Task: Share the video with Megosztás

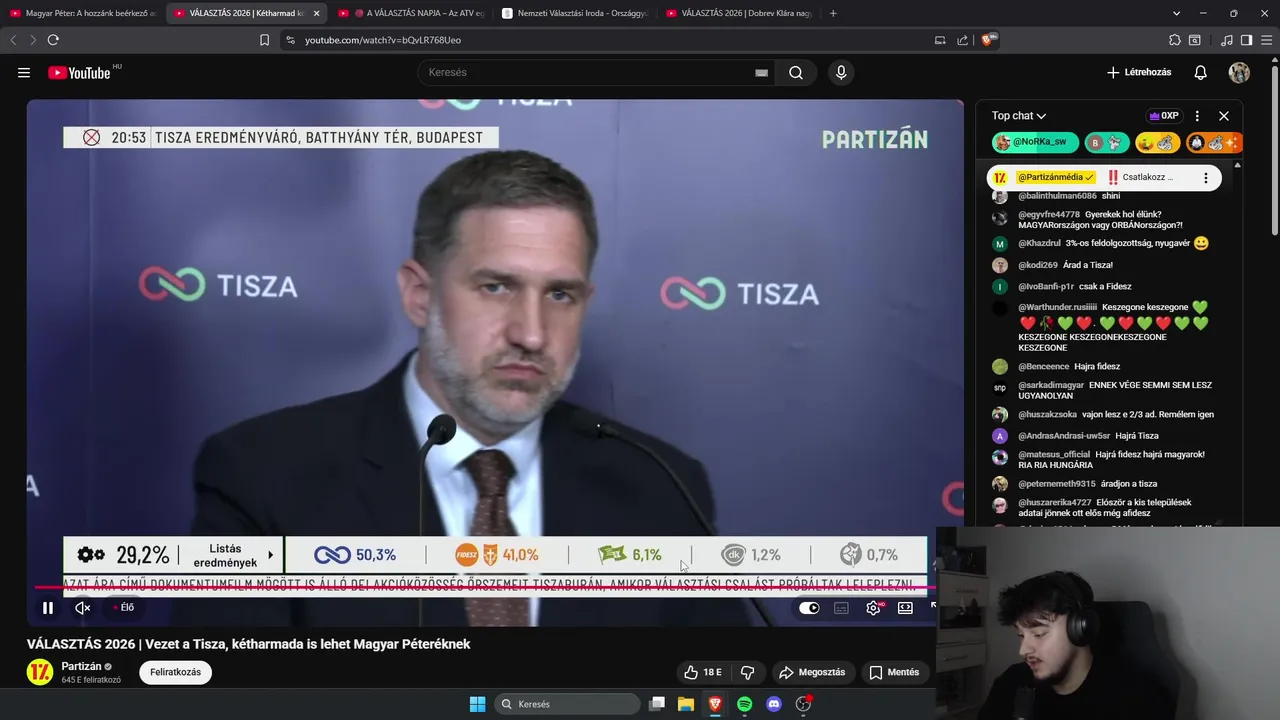Action: [812, 672]
